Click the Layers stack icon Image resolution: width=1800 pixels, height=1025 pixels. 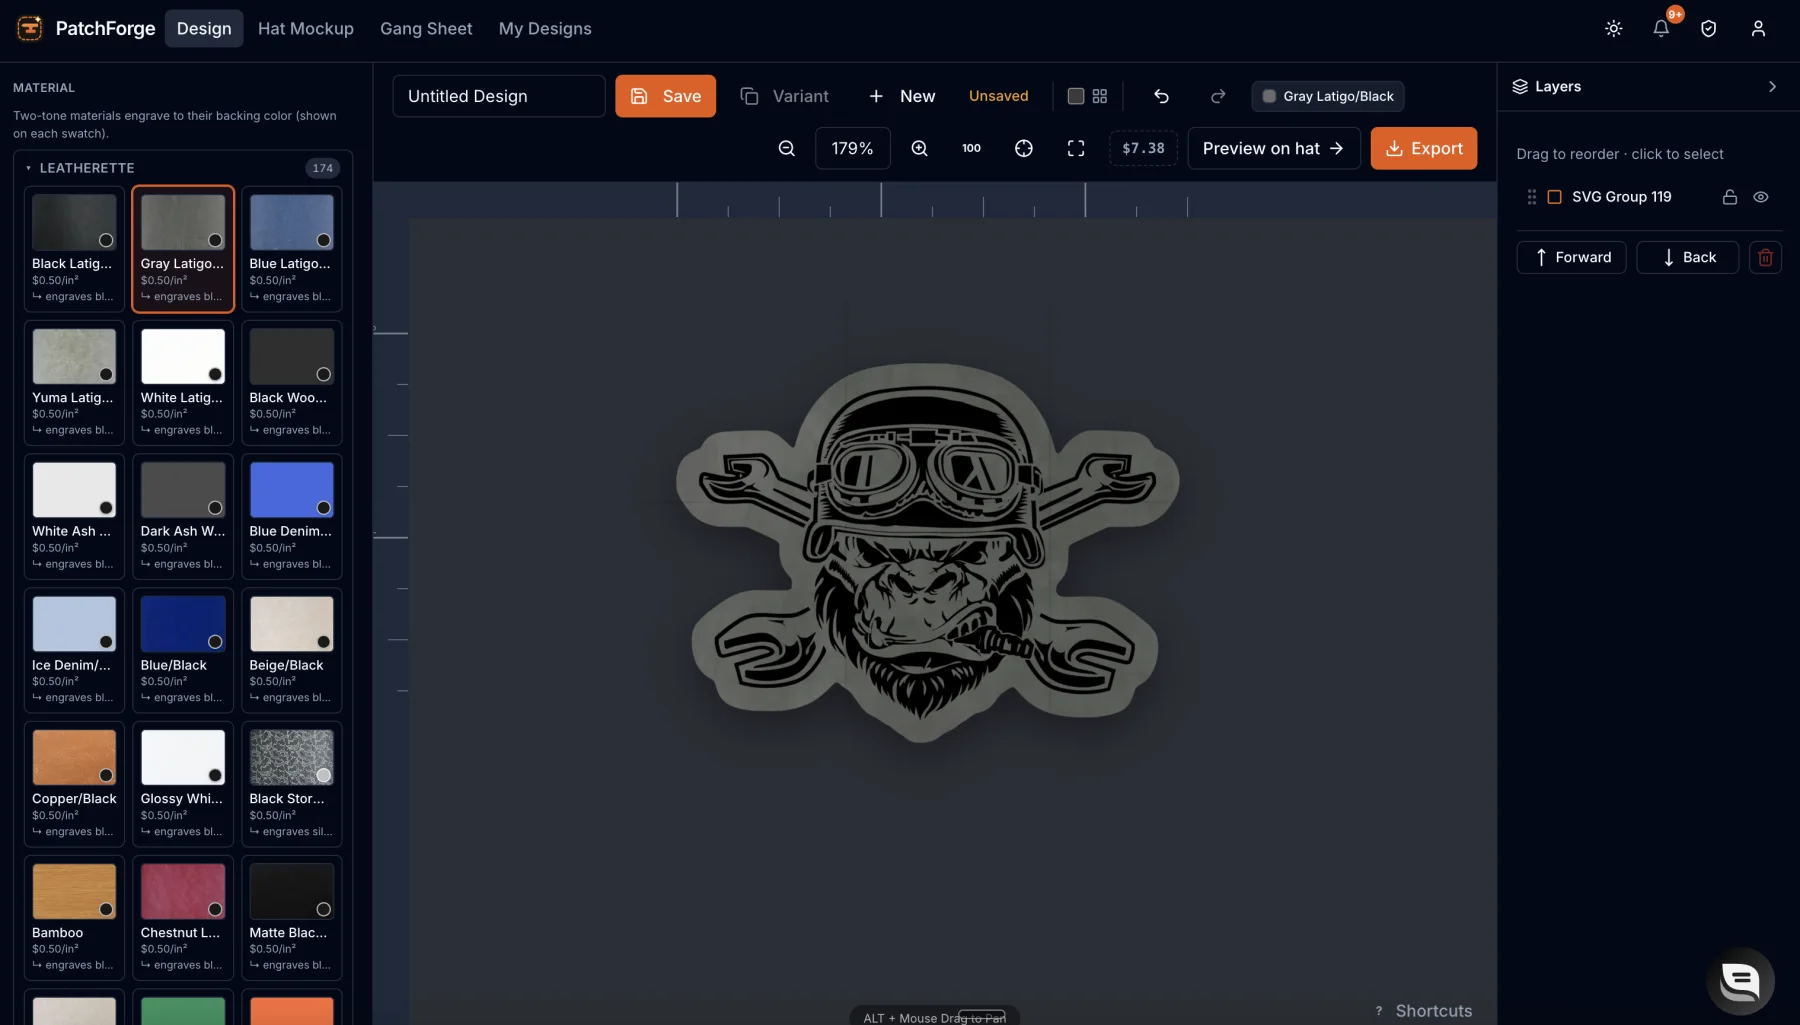(x=1520, y=87)
